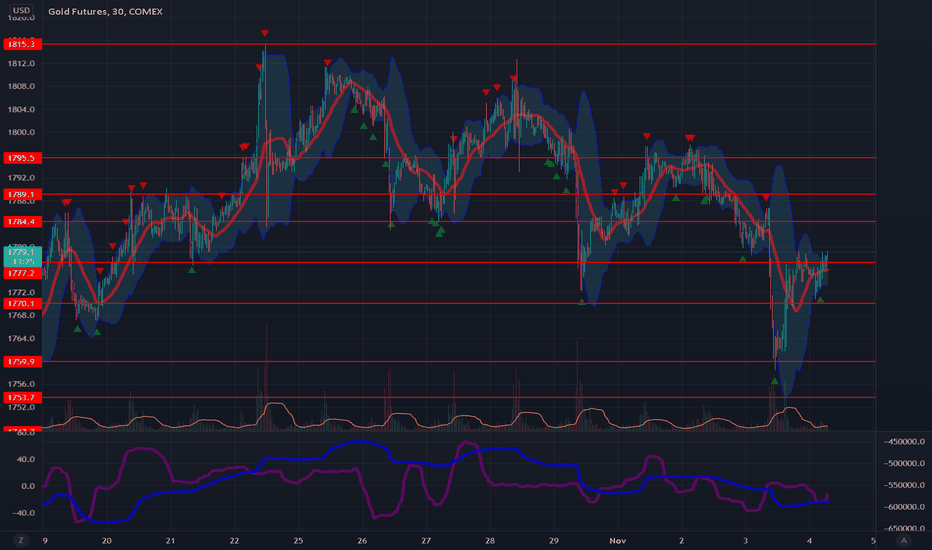Click the date label 29 on the time axis
The width and height of the screenshot is (932, 550).
pyautogui.click(x=553, y=540)
